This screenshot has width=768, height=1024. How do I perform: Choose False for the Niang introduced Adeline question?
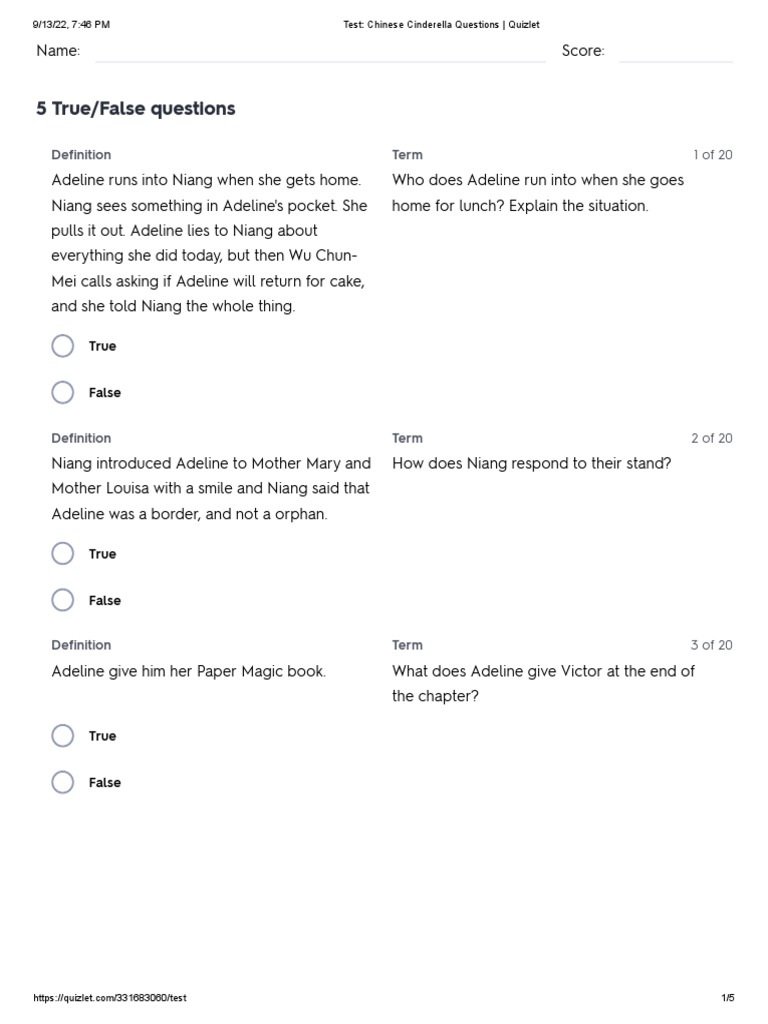[63, 601]
